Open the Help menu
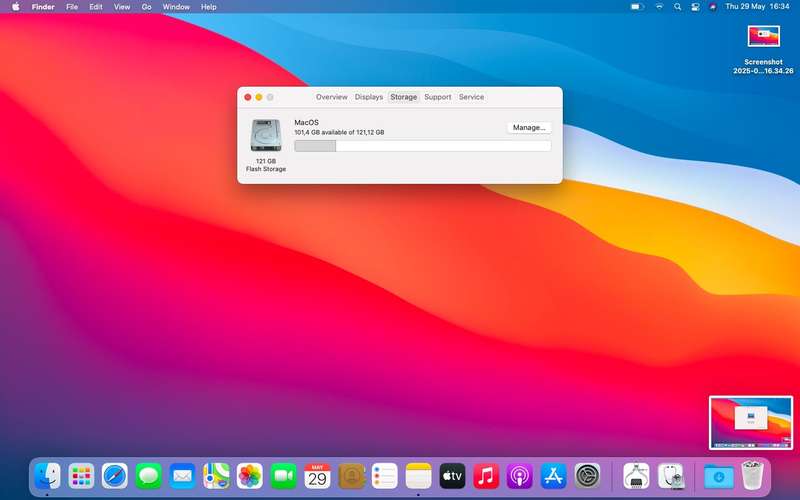This screenshot has width=800, height=500. point(209,7)
